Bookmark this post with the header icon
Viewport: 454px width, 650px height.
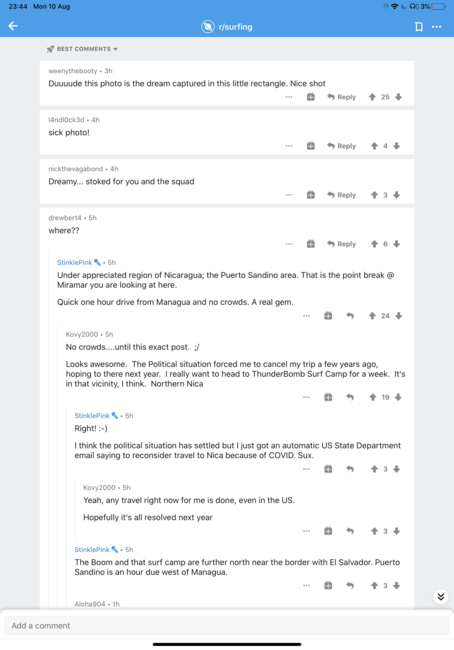419,27
